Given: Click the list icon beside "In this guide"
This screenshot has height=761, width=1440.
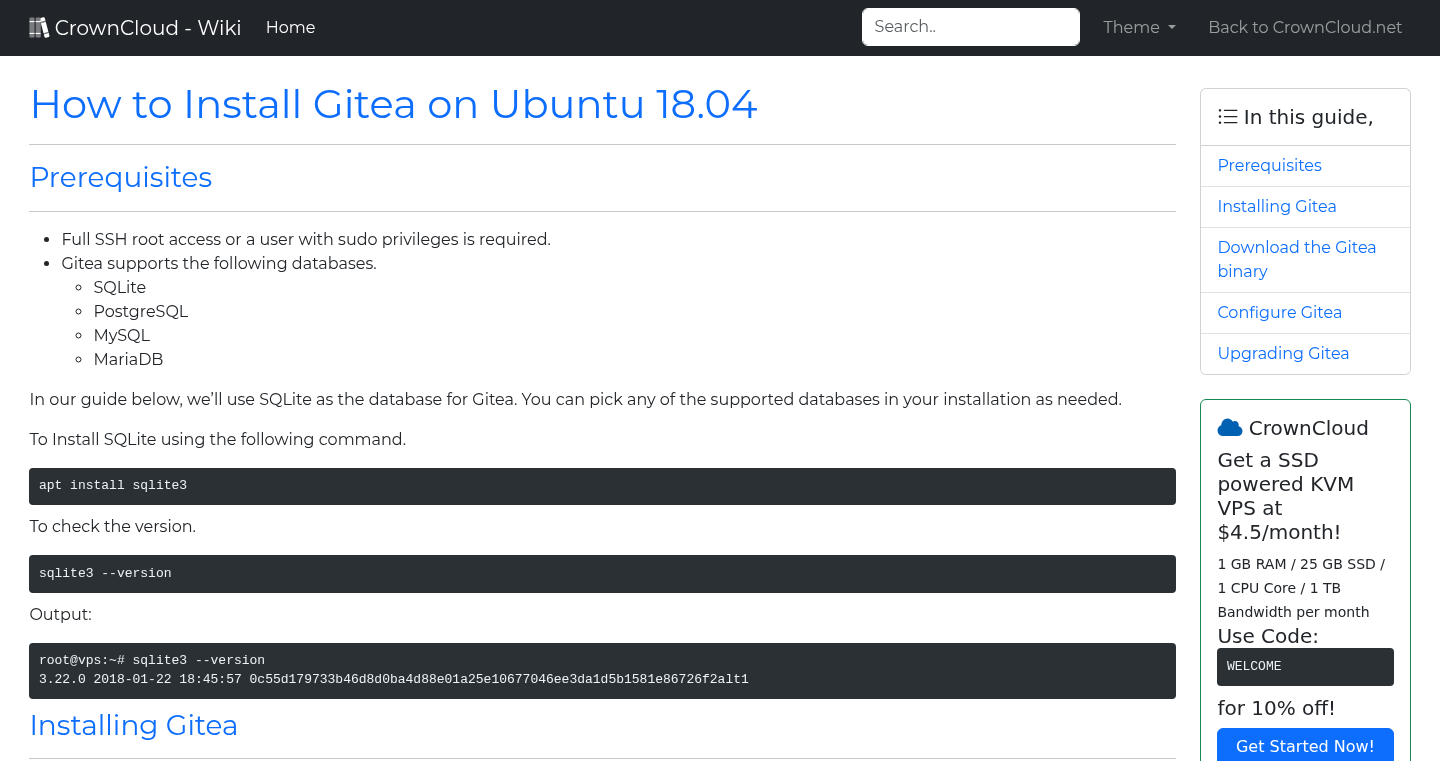Looking at the screenshot, I should (x=1227, y=116).
